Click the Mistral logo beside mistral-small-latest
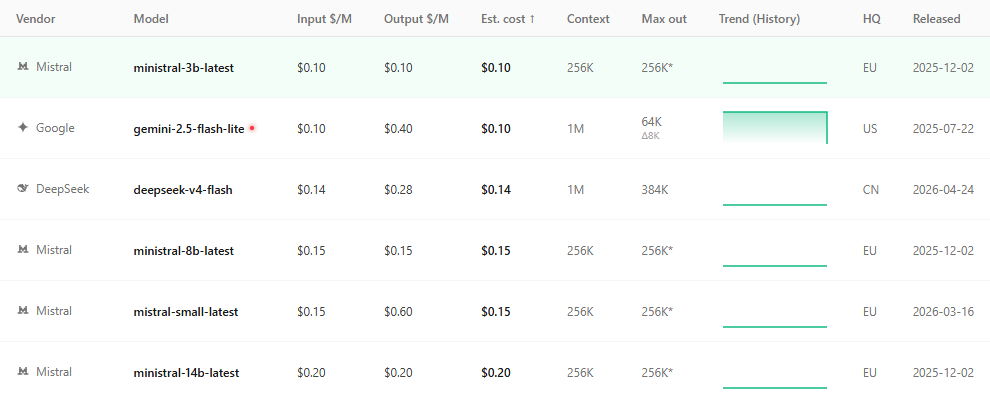The image size is (990, 402). (x=23, y=311)
